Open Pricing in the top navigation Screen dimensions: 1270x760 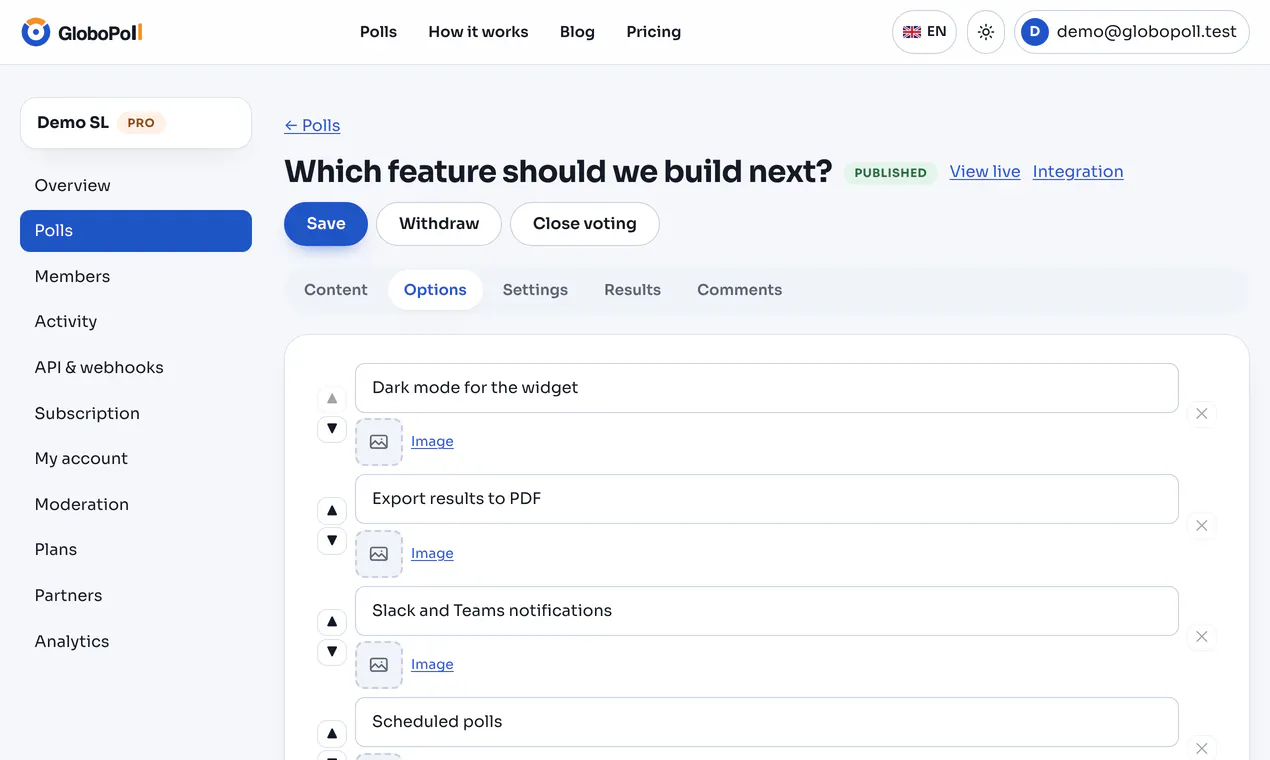pos(654,32)
